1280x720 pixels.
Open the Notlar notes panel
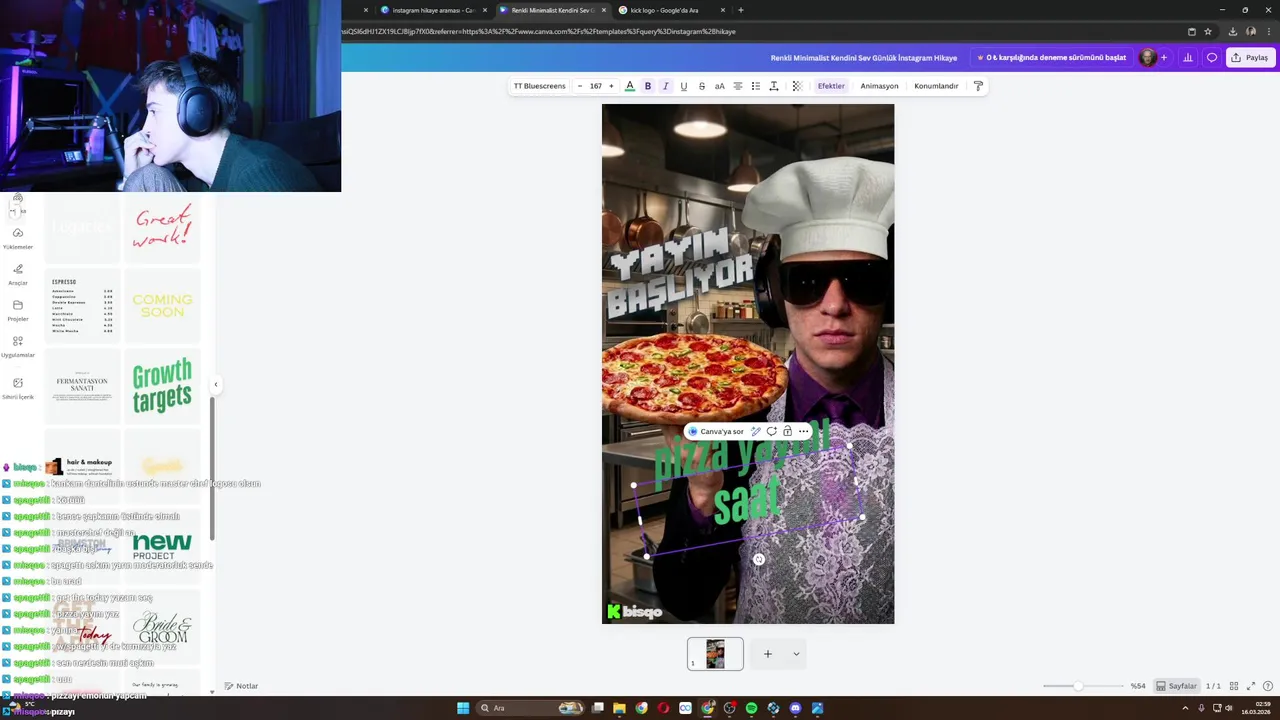(x=241, y=686)
